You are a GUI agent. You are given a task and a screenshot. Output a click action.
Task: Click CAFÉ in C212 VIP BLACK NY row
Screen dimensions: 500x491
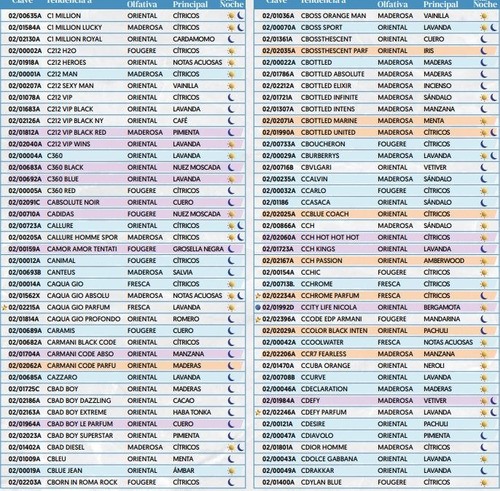(x=180, y=121)
